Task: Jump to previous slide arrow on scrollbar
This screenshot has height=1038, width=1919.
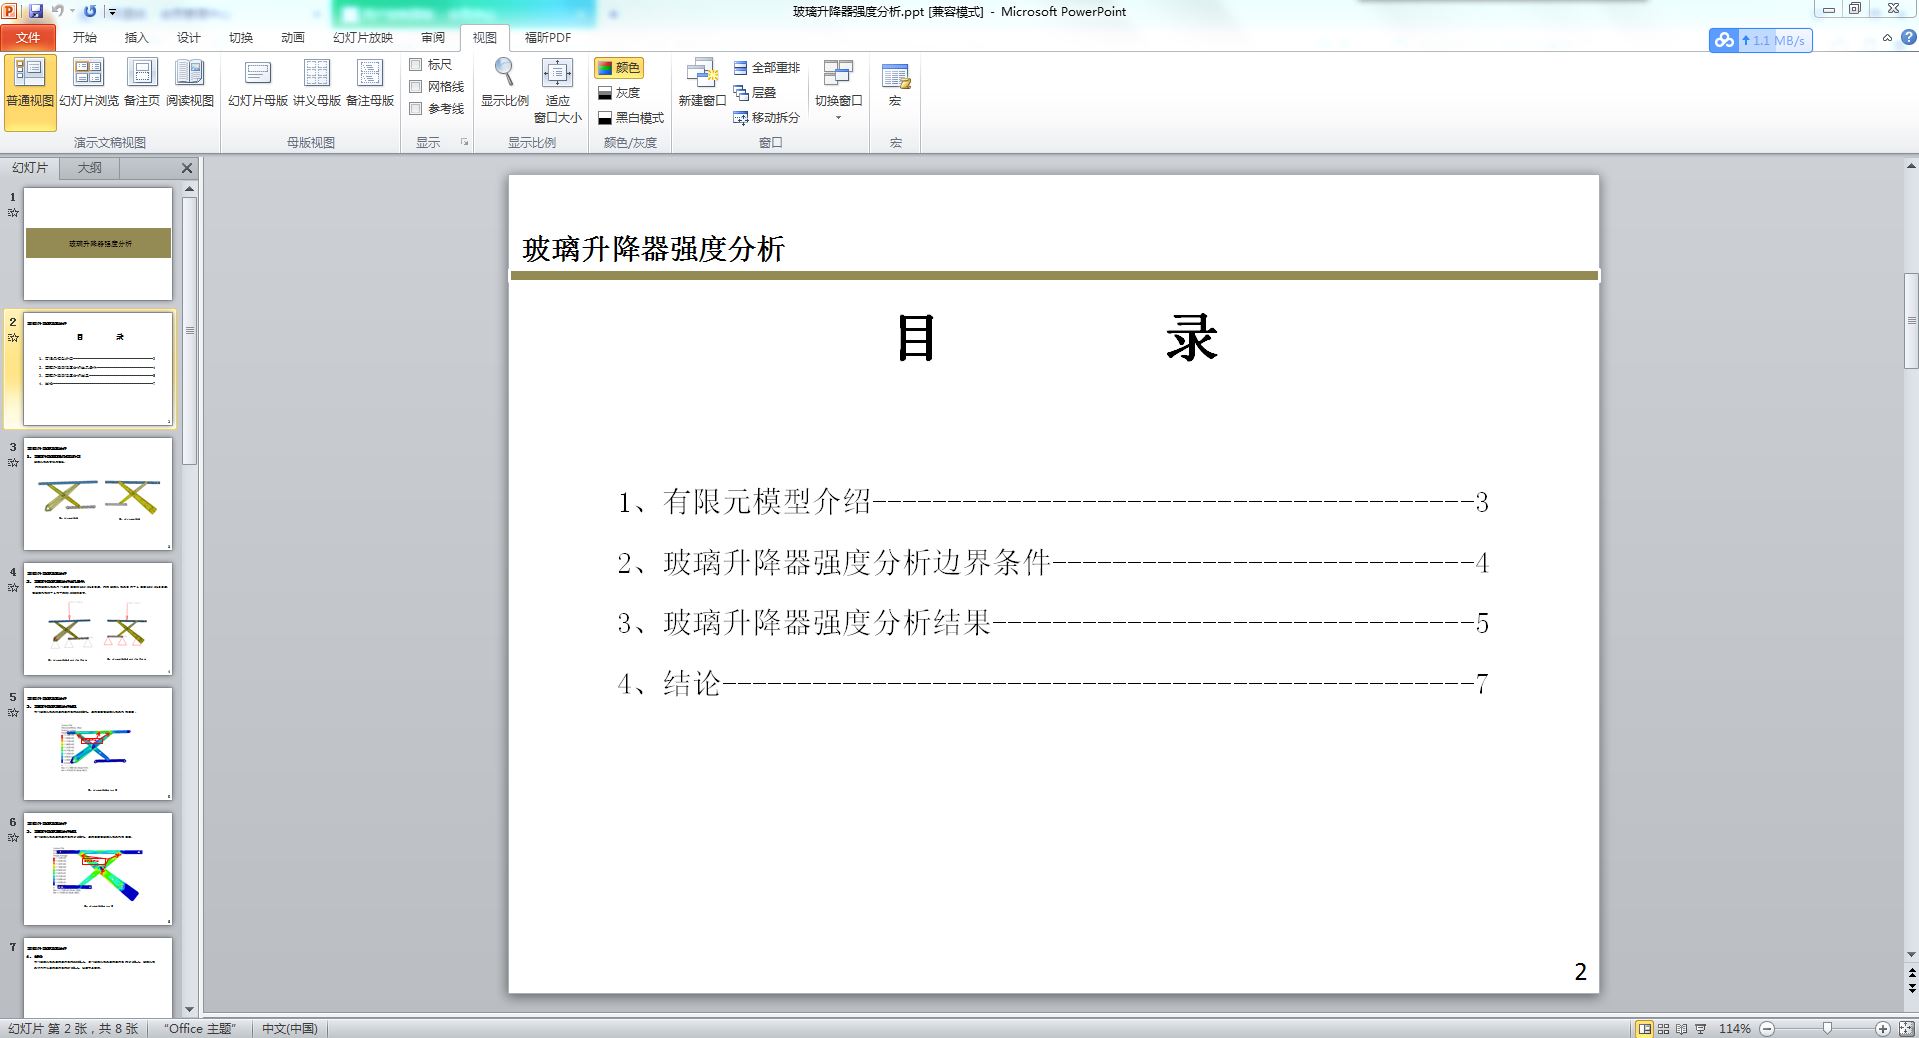Action: click(1911, 972)
